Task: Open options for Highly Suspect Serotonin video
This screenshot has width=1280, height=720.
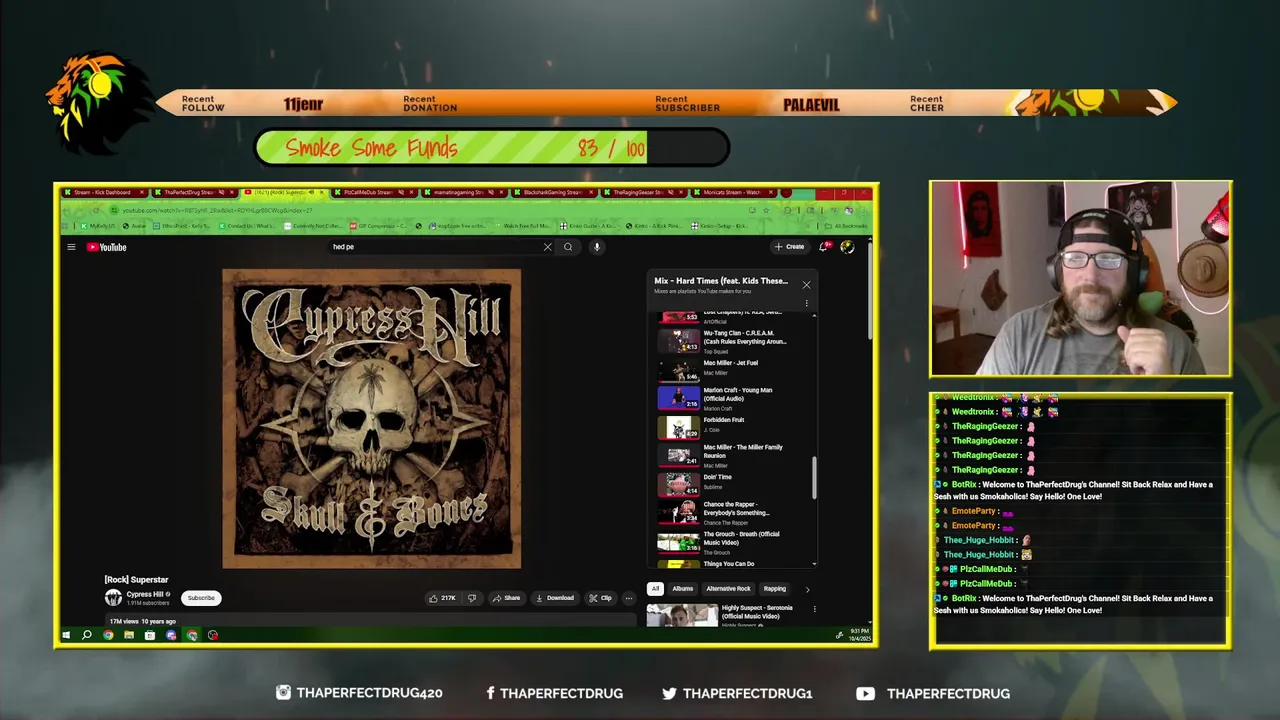Action: point(814,608)
